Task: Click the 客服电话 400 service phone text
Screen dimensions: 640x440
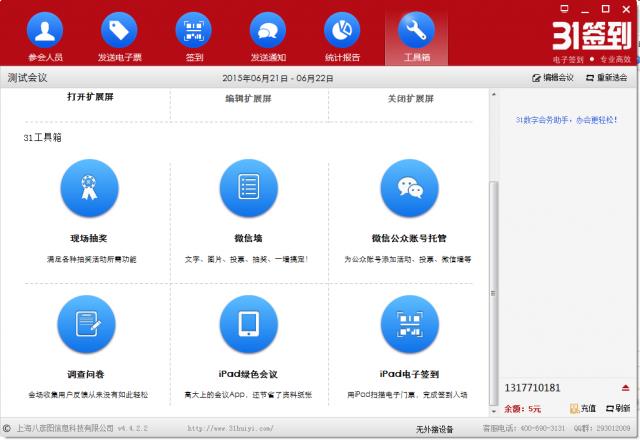Action: pyautogui.click(x=524, y=428)
